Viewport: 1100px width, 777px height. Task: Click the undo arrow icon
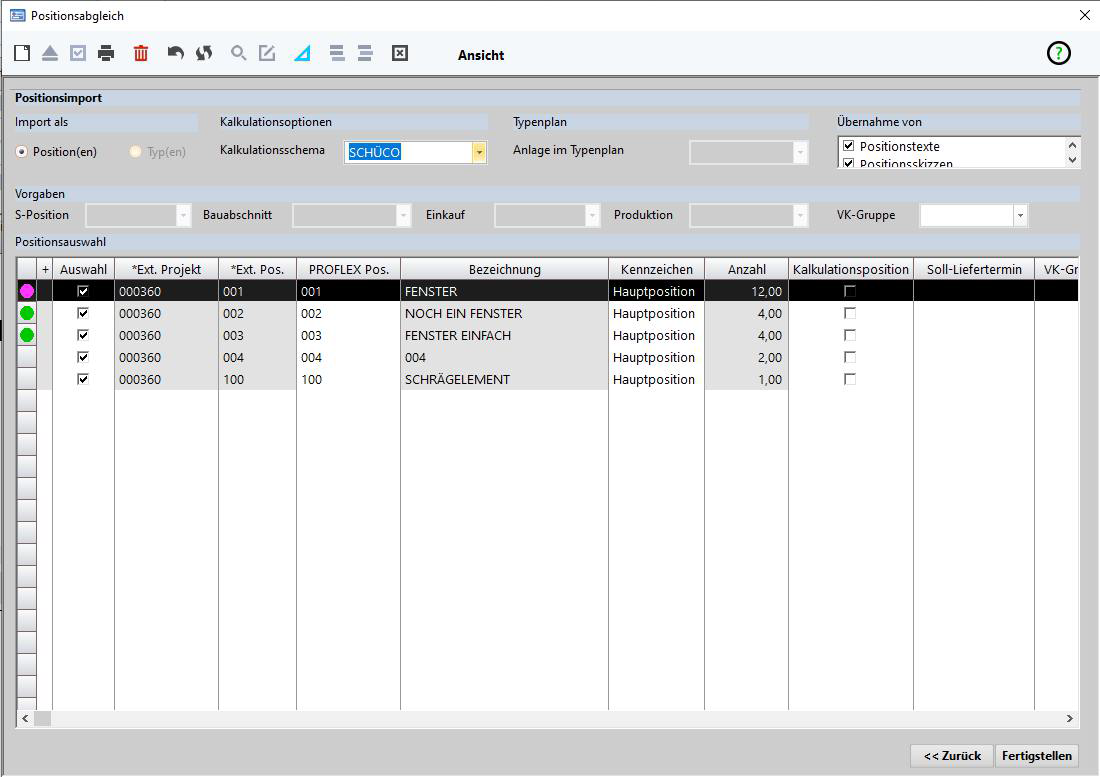coord(176,54)
